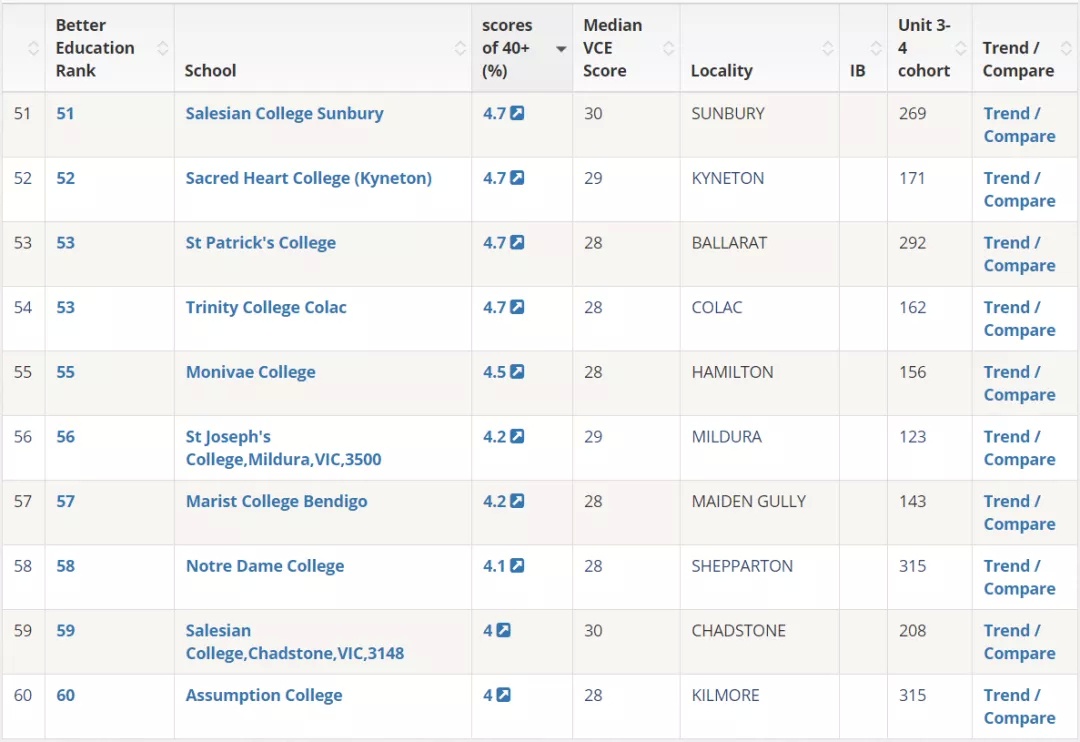Open Trend / Compare for St Patrick's College
Image resolution: width=1080 pixels, height=742 pixels.
pos(1019,254)
